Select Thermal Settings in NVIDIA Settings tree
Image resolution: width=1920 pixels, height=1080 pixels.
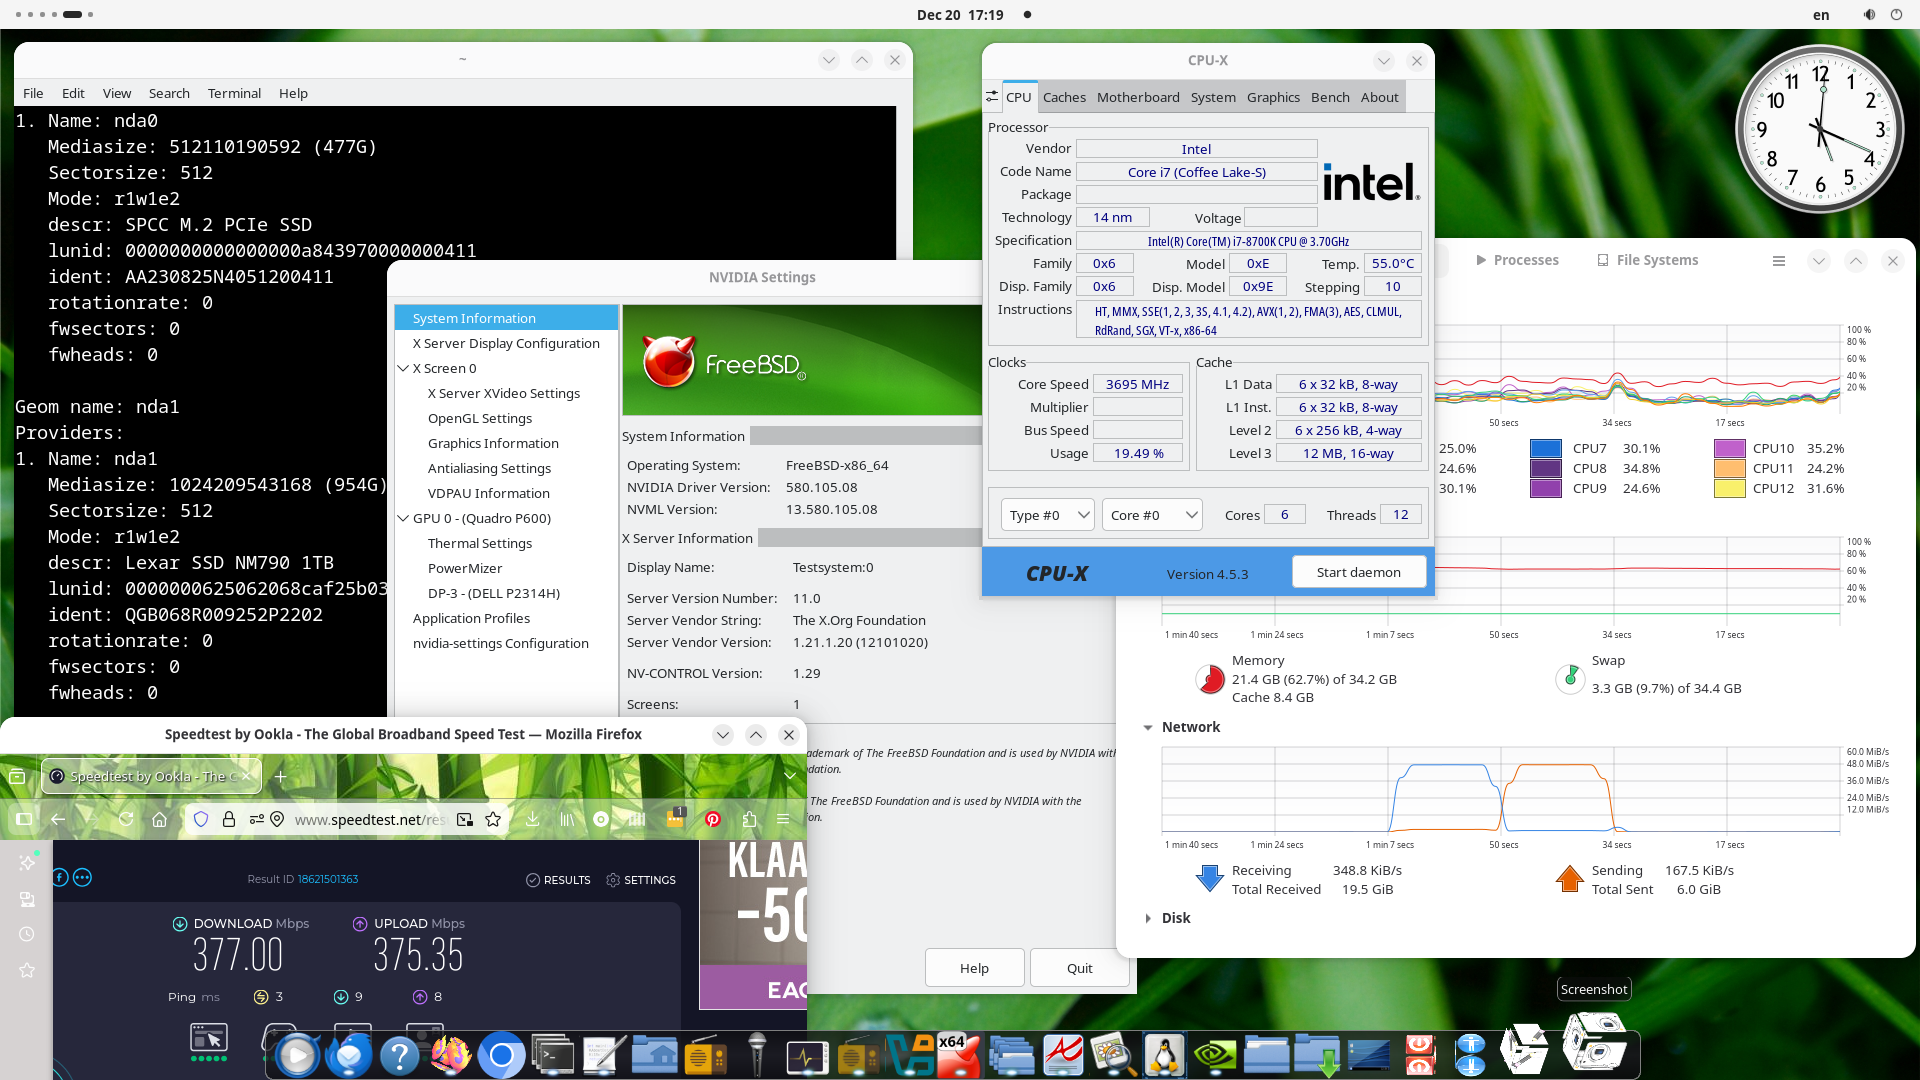[480, 543]
